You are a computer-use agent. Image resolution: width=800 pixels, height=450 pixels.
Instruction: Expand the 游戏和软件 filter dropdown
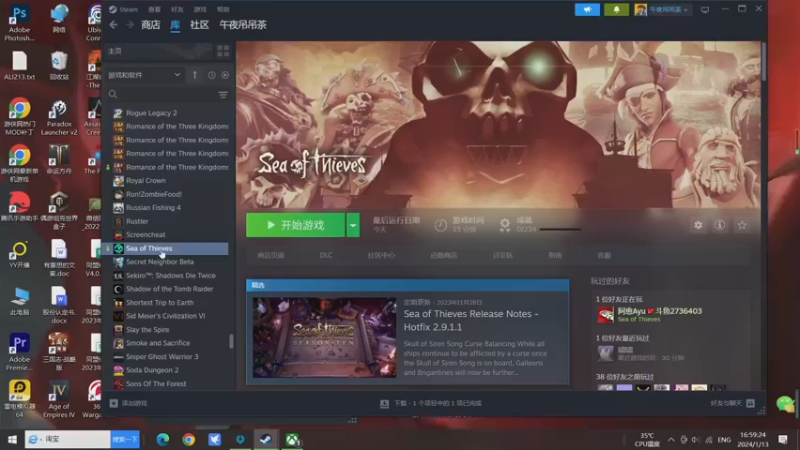(144, 75)
